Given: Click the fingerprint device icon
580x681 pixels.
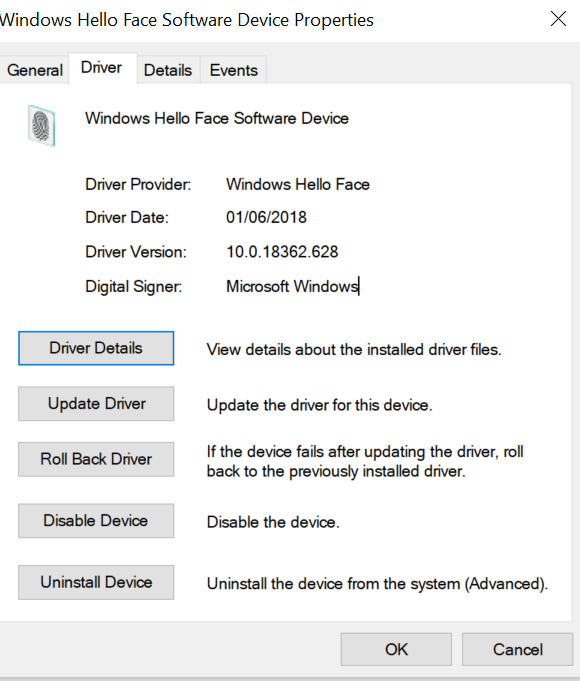Looking at the screenshot, I should click(x=42, y=126).
